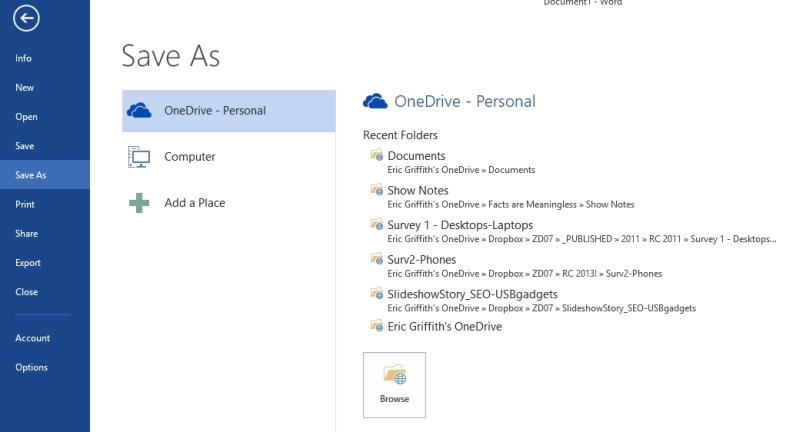Click the folder icon next to Documents
The width and height of the screenshot is (786, 432).
point(376,155)
